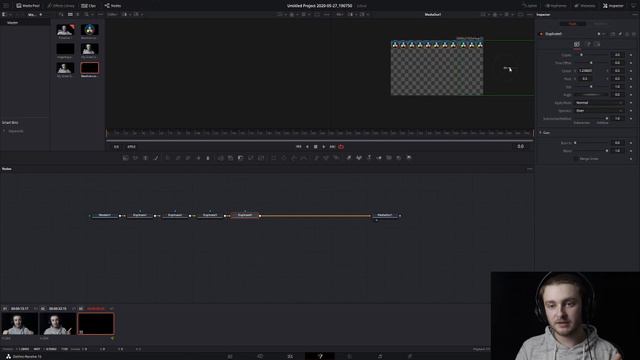Jump to the first frame
Image resolution: width=640 pixels, height=360 pixels.
(298, 147)
